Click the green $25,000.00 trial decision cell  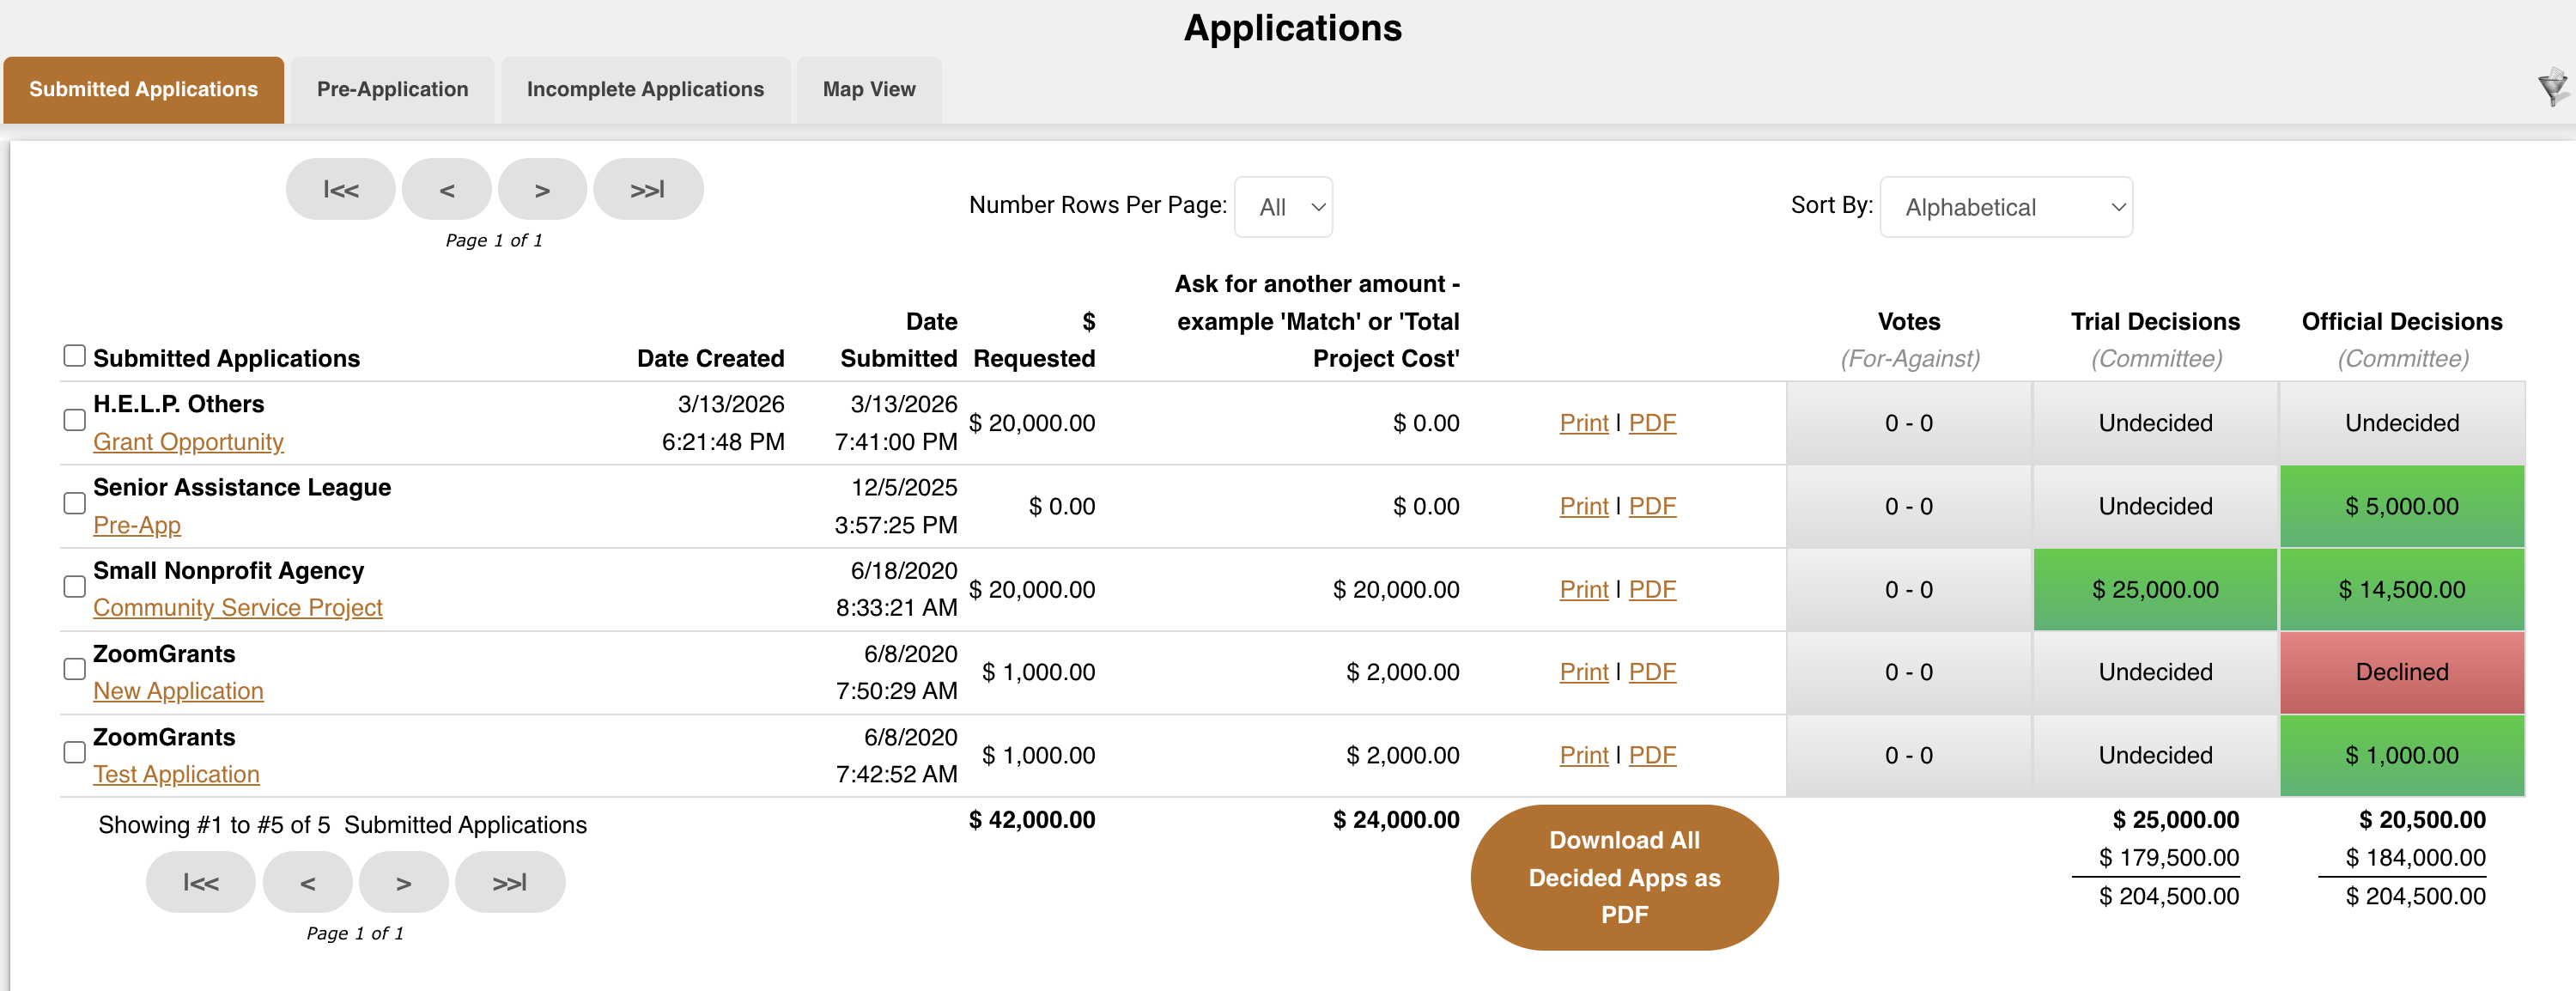pyautogui.click(x=2155, y=590)
